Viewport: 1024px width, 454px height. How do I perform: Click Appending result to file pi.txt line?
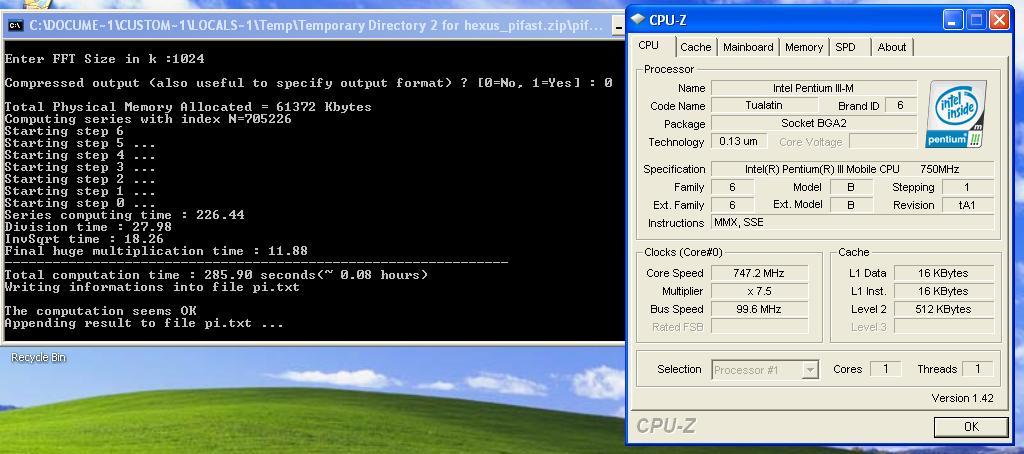tap(144, 323)
